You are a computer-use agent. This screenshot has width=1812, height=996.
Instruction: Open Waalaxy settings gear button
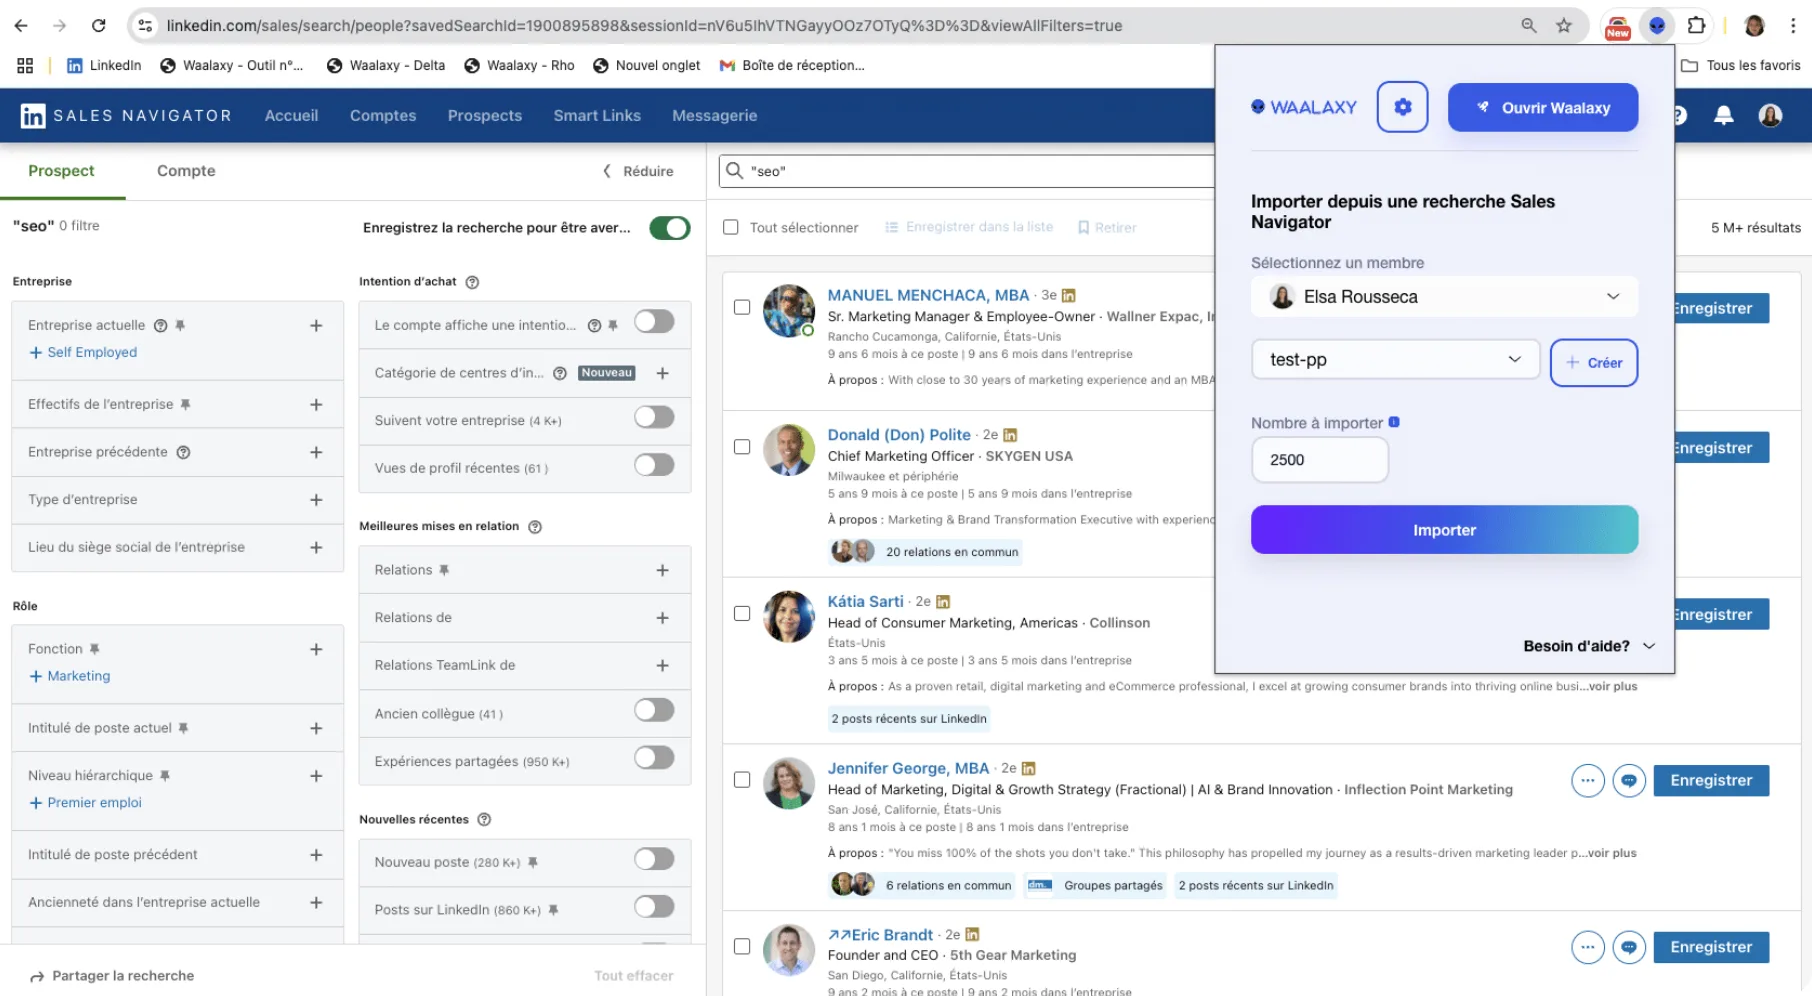[x=1402, y=107]
